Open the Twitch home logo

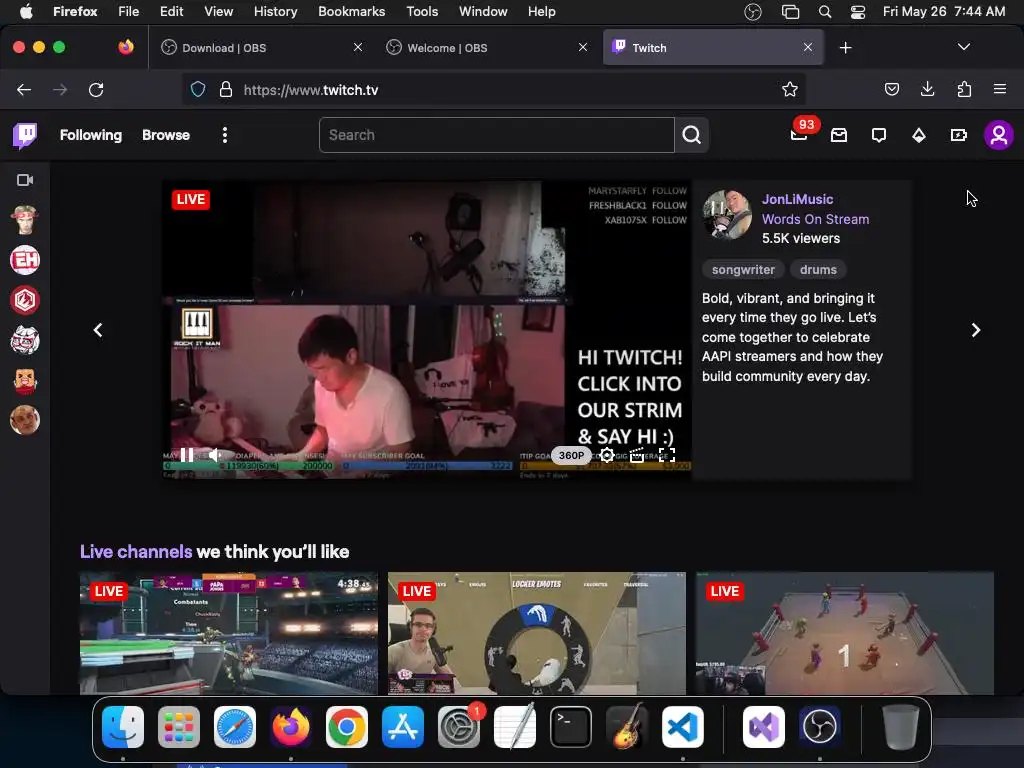tap(25, 135)
